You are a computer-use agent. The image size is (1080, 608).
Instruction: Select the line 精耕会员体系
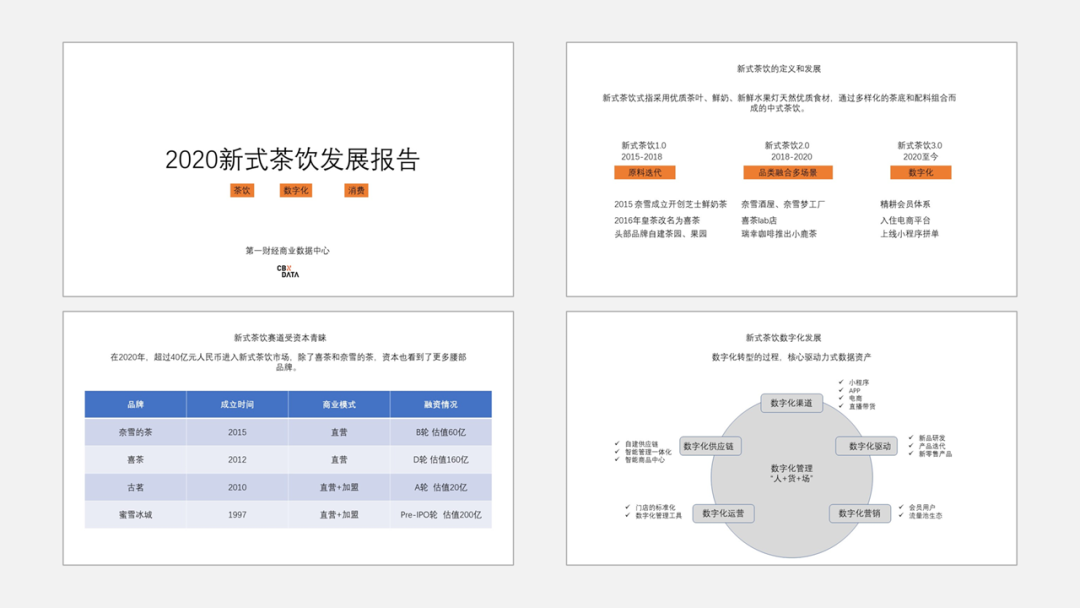click(905, 204)
